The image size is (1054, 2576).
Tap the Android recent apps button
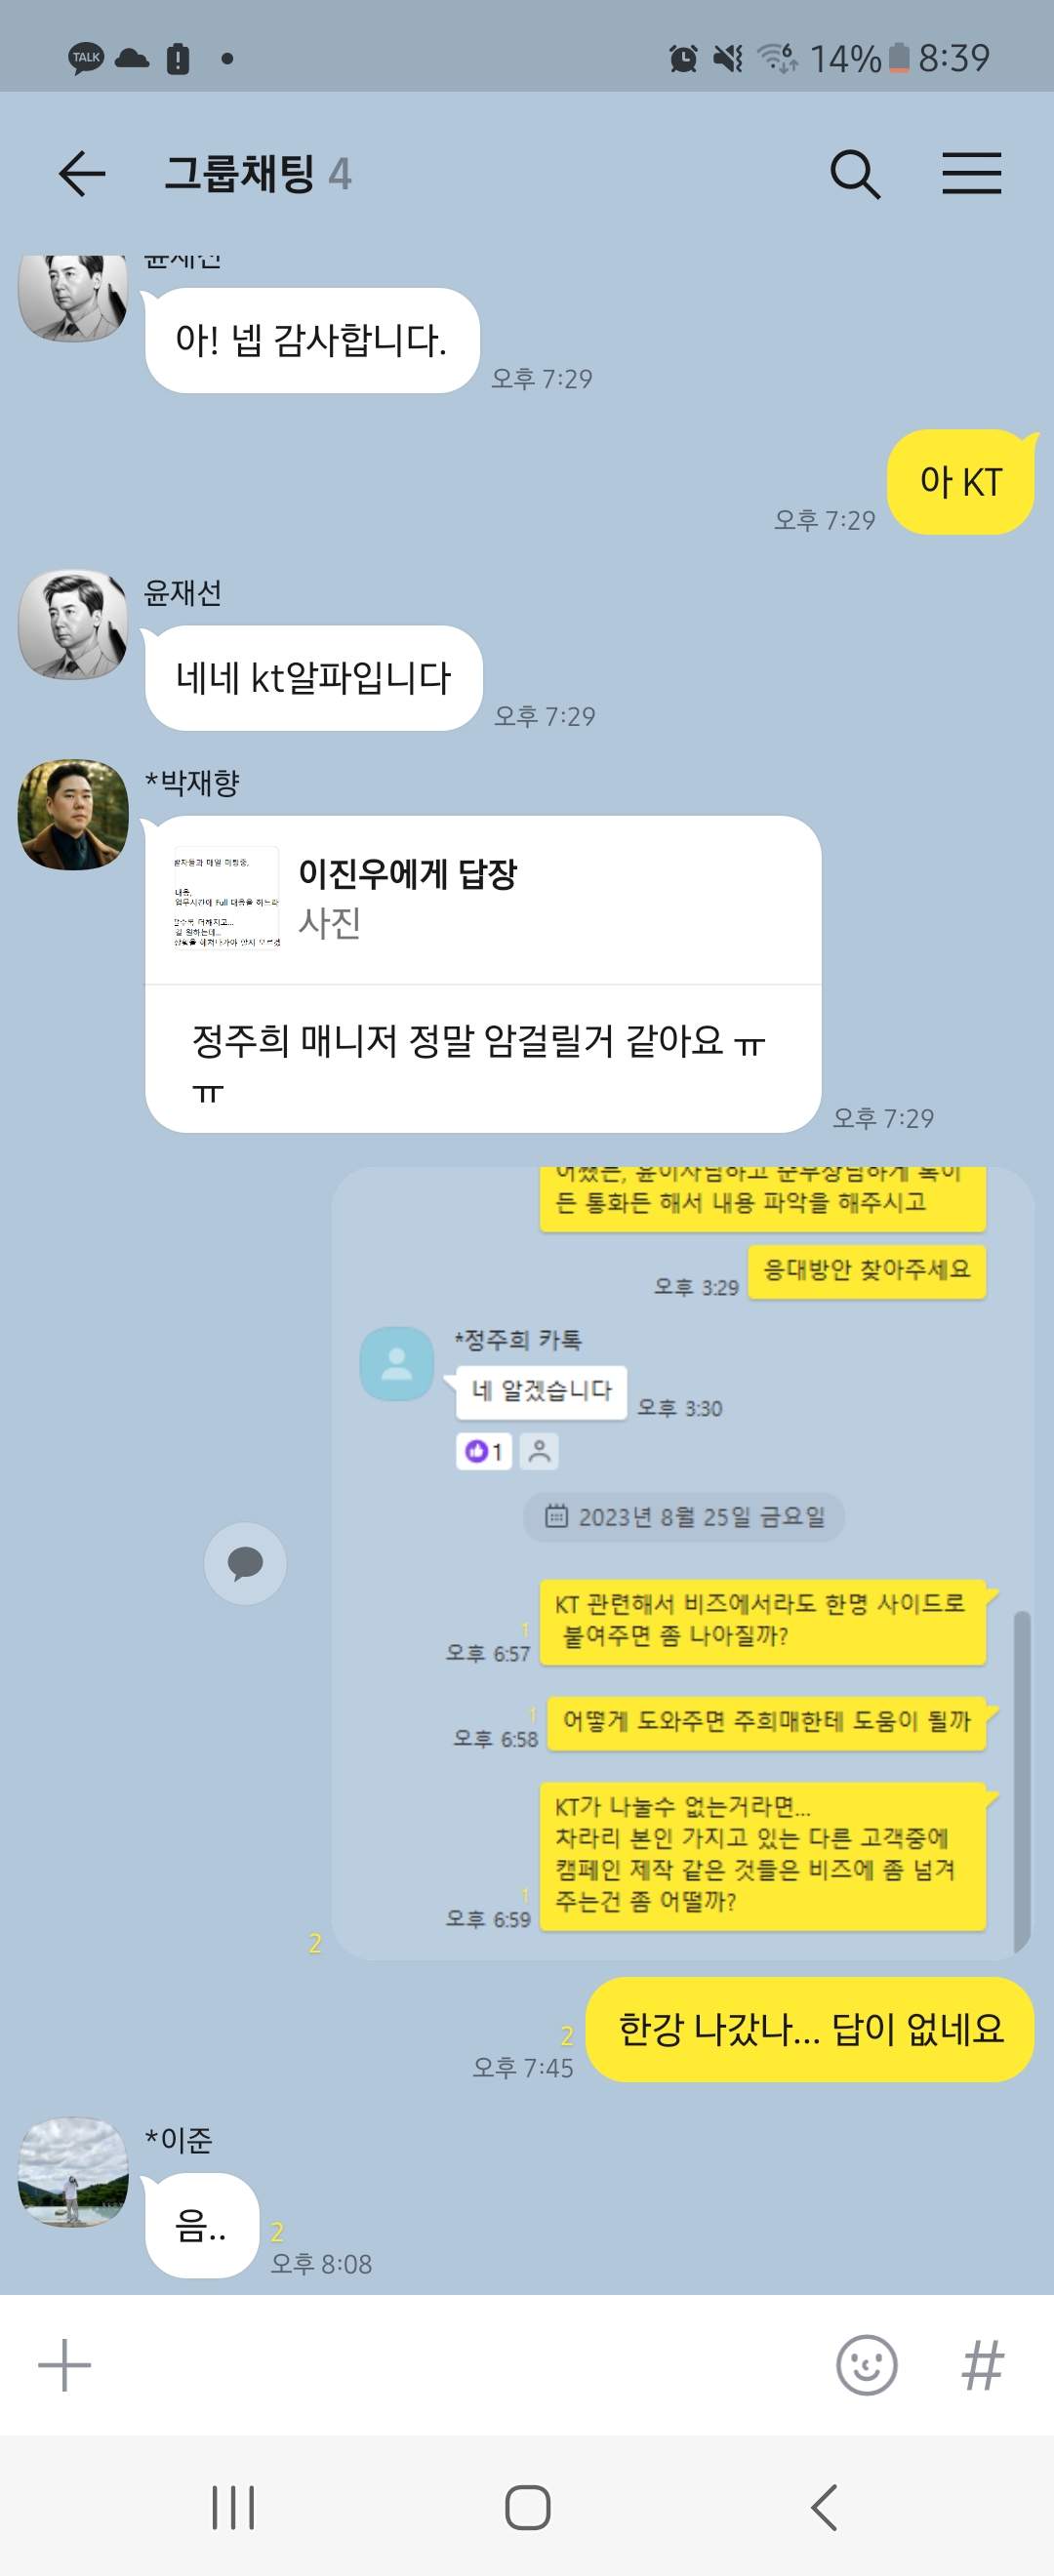(x=233, y=2508)
